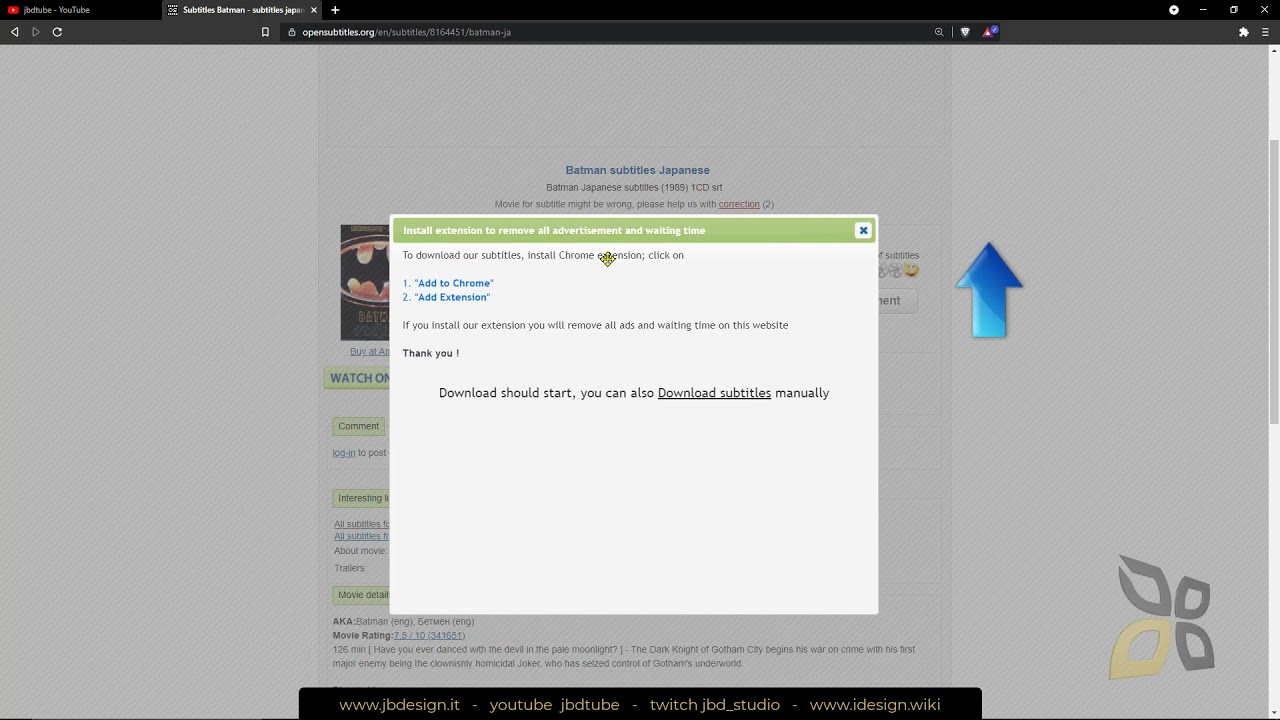
Task: Click the "Download subtitles" manual link
Action: coord(714,393)
